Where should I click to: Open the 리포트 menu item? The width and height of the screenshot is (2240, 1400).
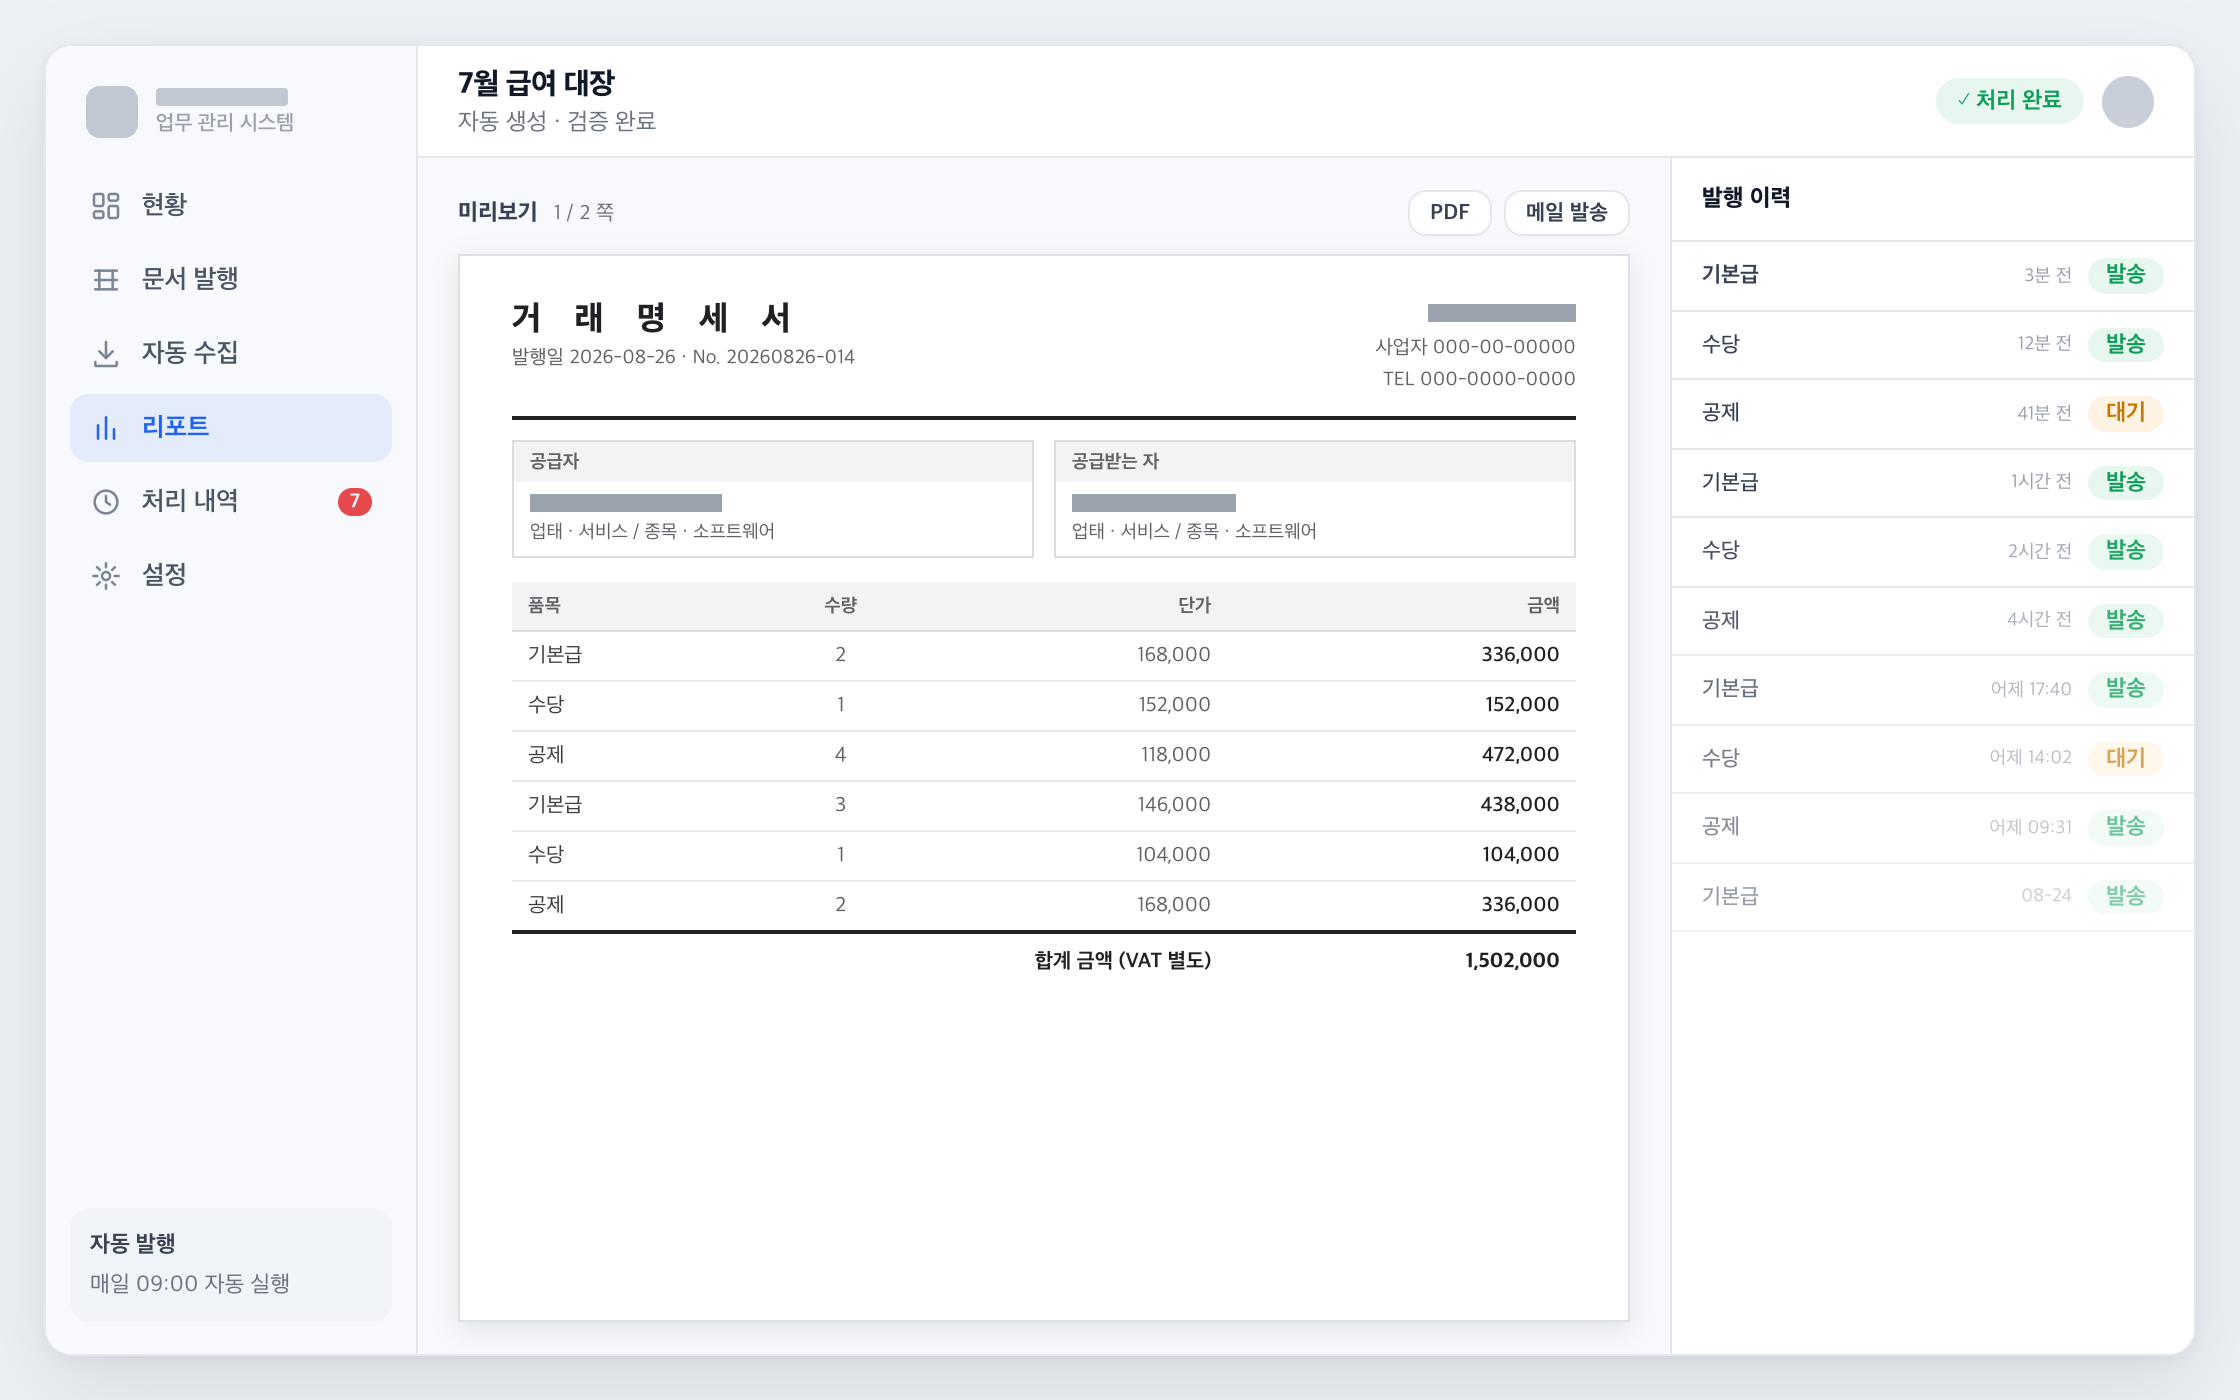click(x=231, y=427)
